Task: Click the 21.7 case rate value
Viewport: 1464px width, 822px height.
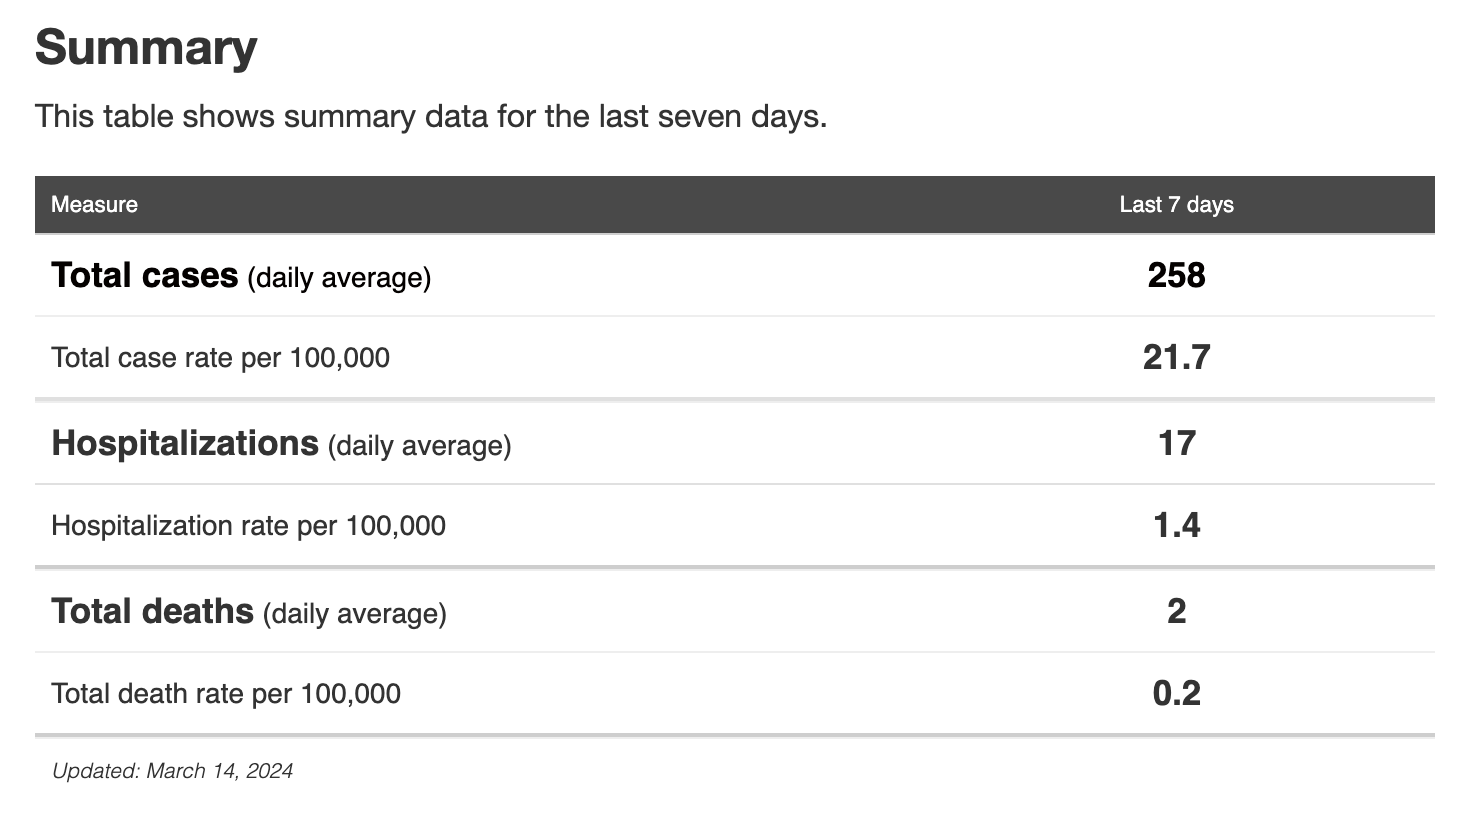Action: [x=1176, y=358]
